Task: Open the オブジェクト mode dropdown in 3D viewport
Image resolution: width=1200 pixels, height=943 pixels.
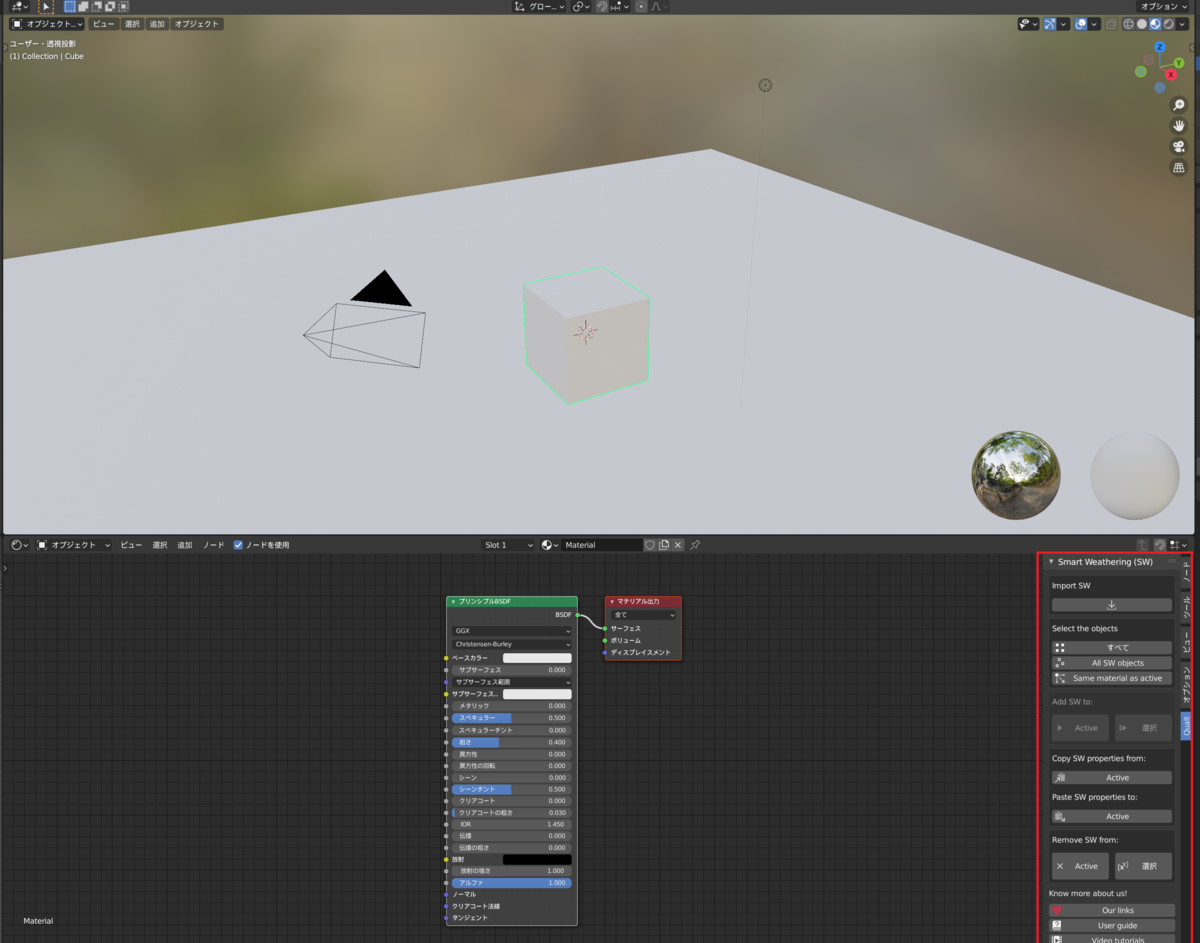Action: click(47, 24)
